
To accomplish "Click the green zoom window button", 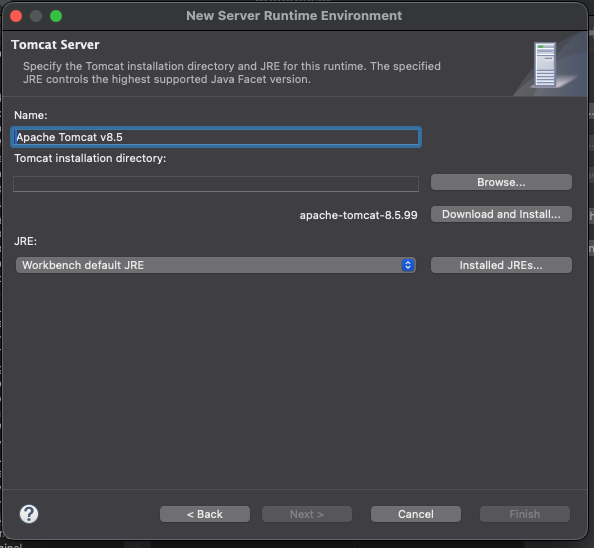I will click(56, 16).
